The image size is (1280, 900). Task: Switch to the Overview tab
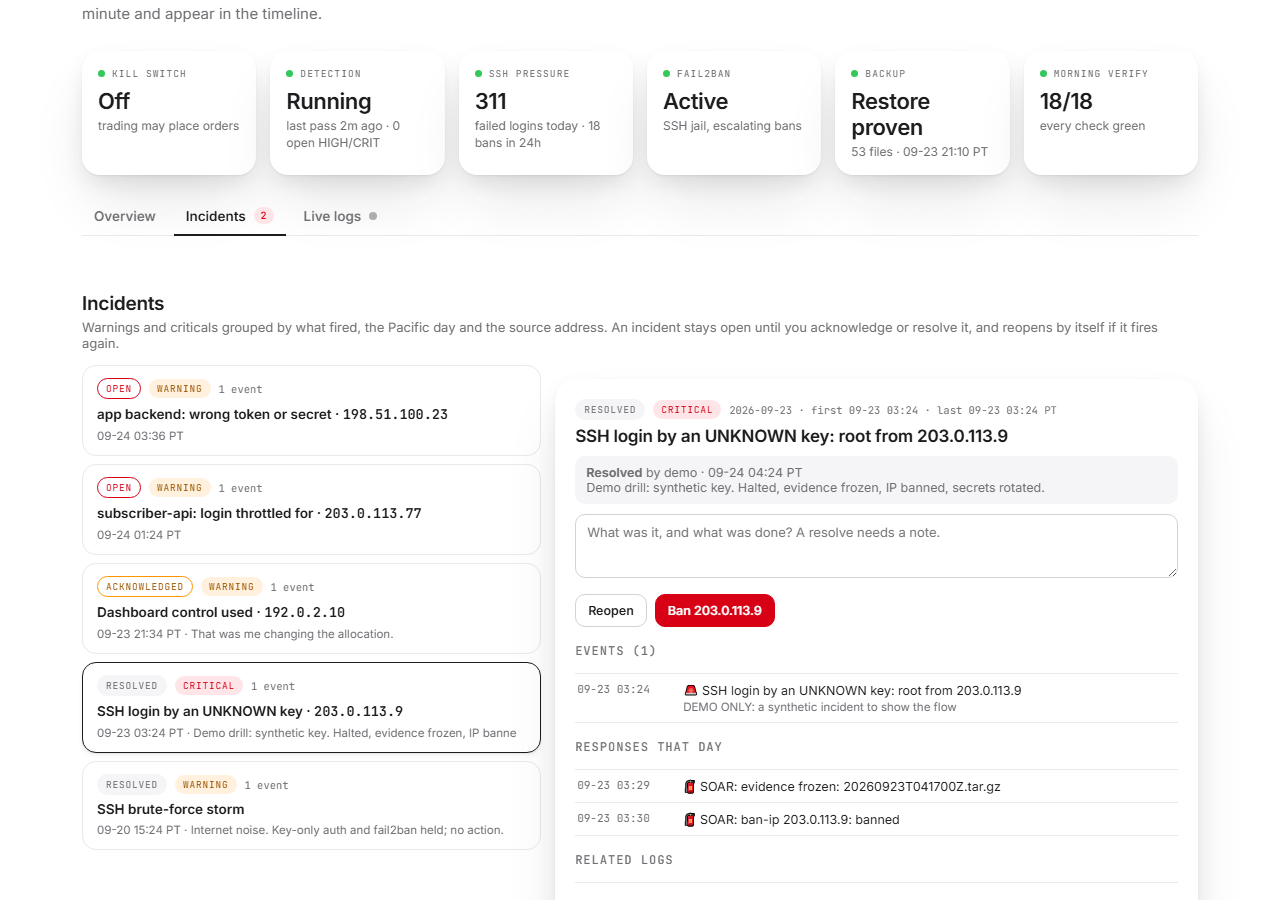click(x=125, y=216)
